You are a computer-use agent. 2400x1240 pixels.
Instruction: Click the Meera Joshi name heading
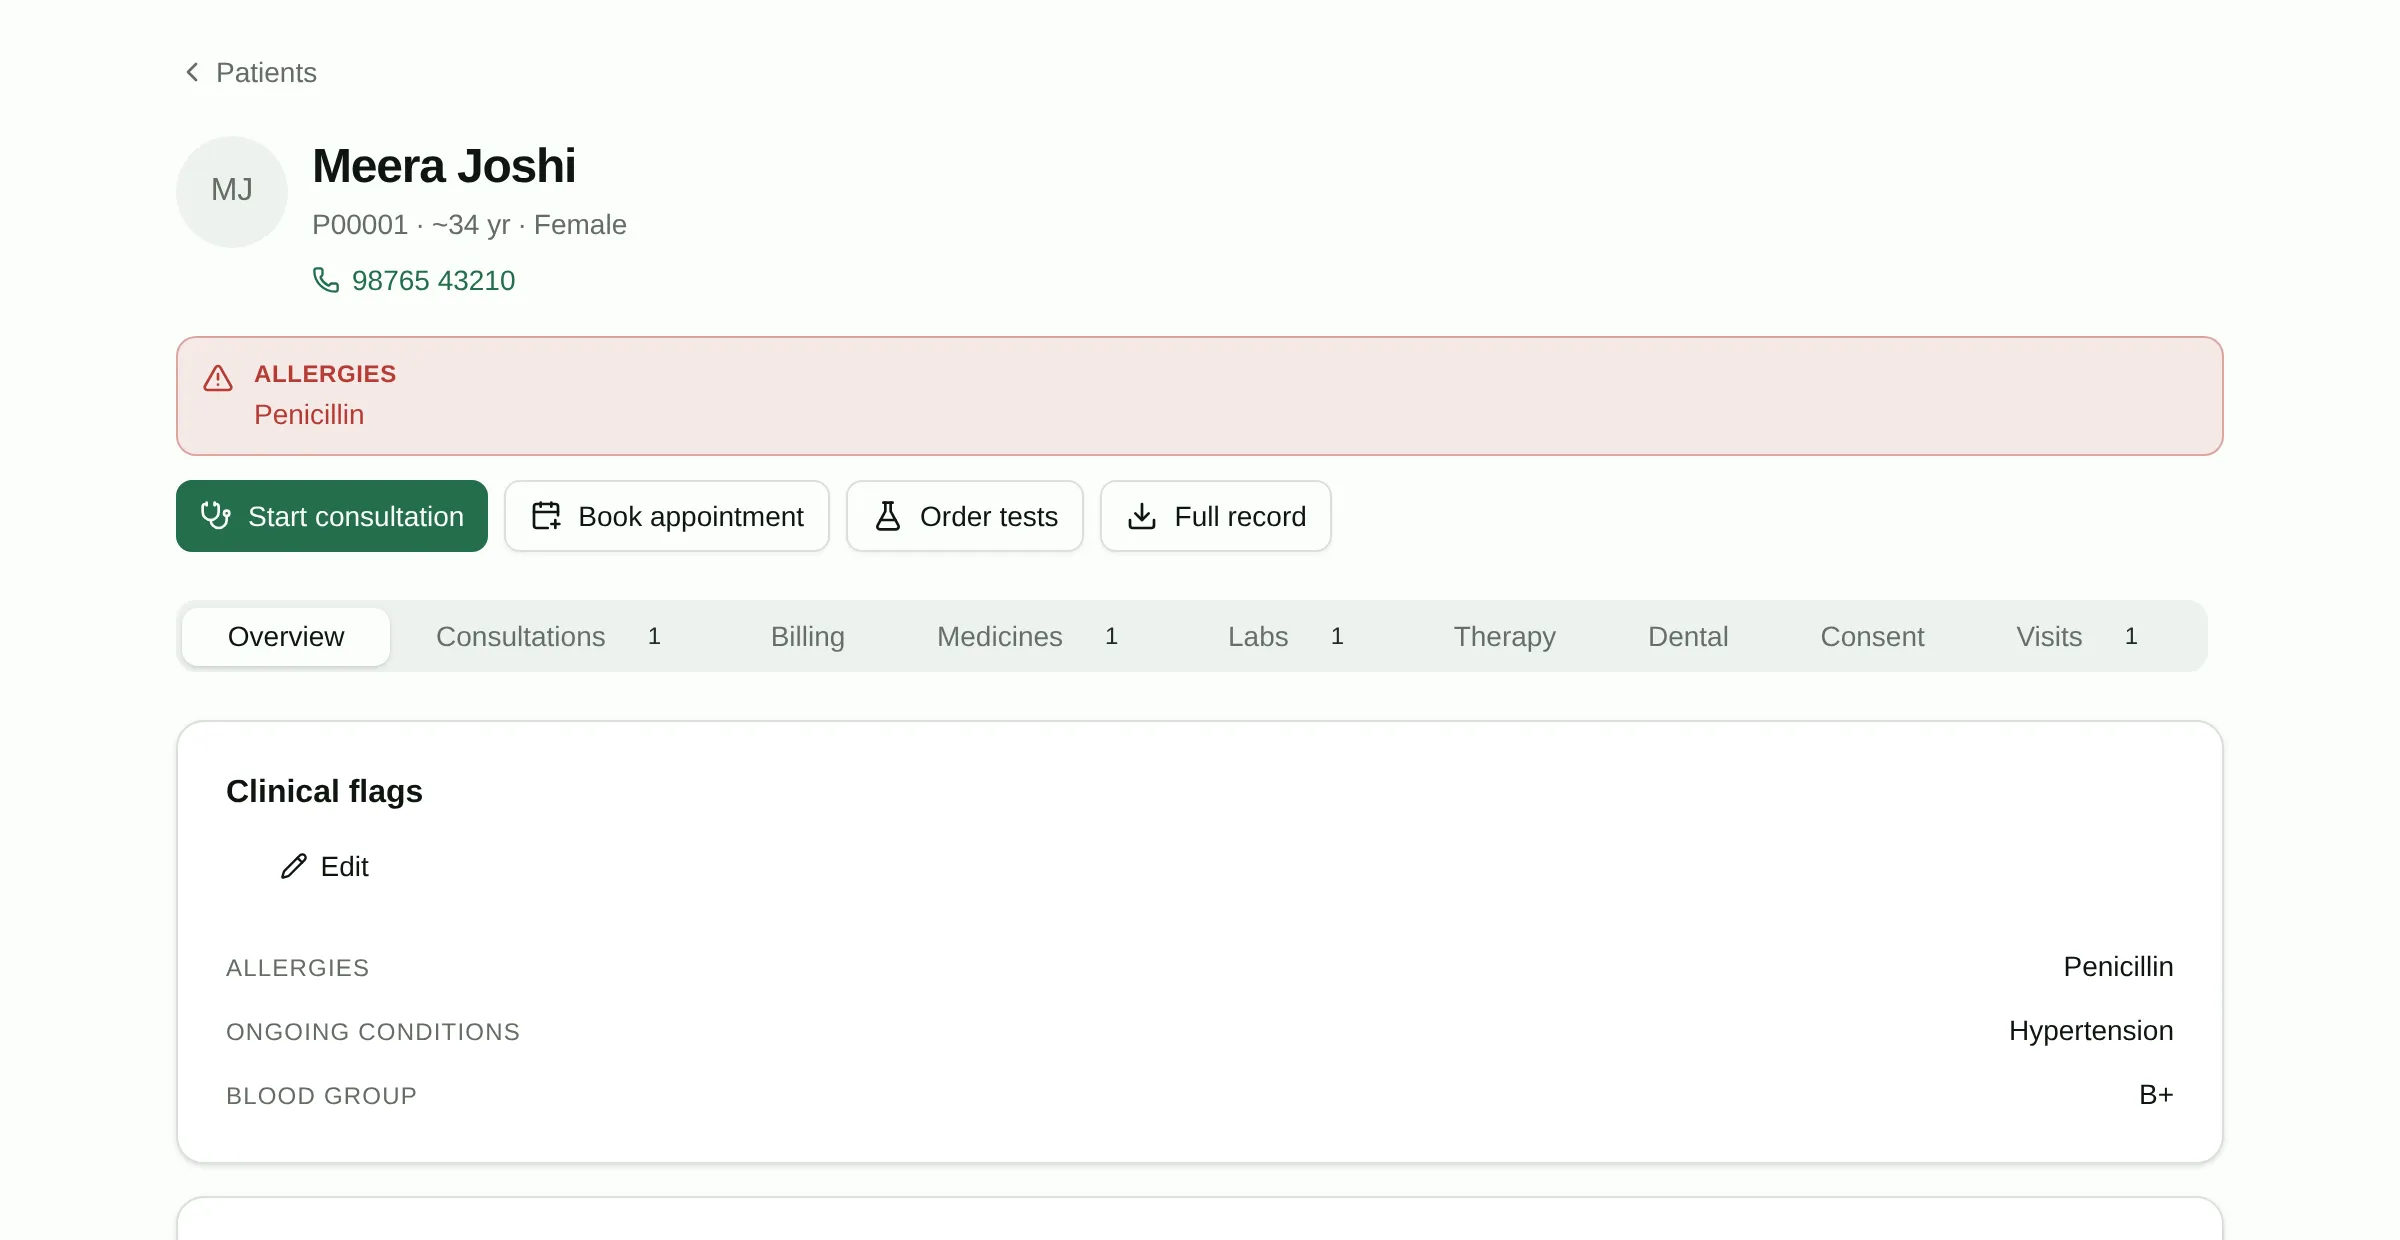pyautogui.click(x=444, y=166)
